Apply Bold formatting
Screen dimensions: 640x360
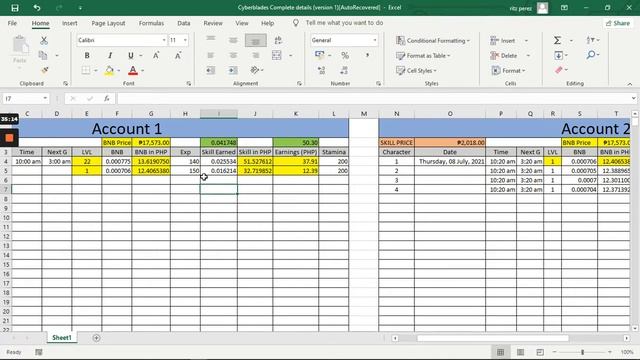(x=87, y=56)
